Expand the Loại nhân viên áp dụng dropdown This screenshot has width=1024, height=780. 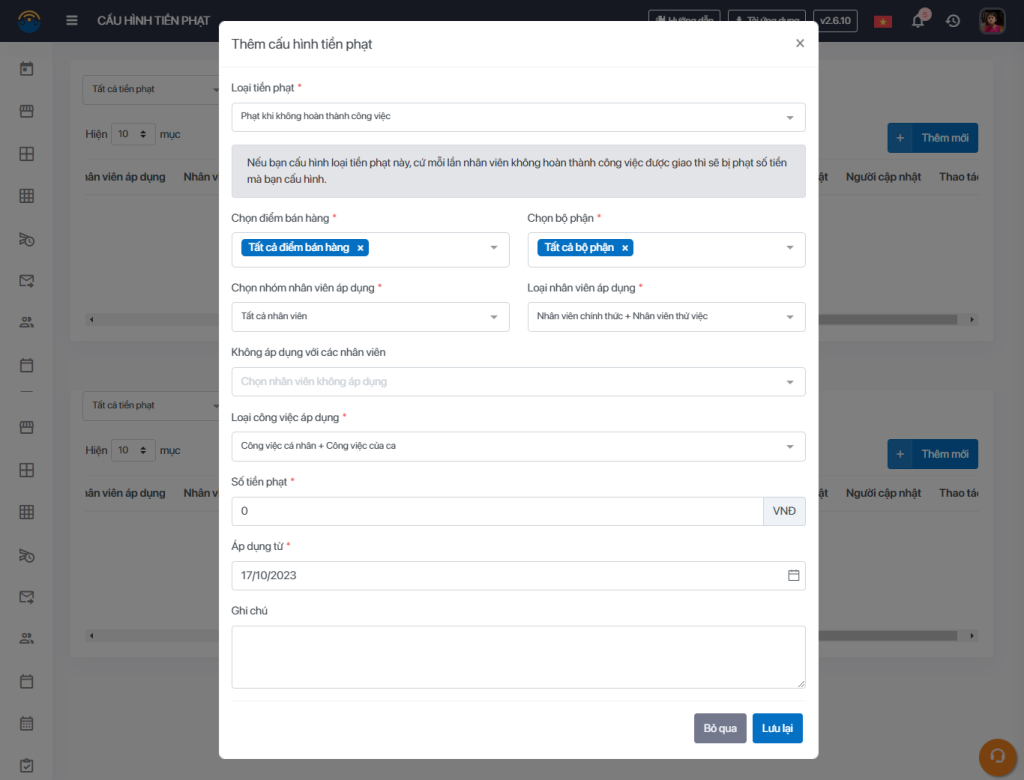(x=666, y=317)
